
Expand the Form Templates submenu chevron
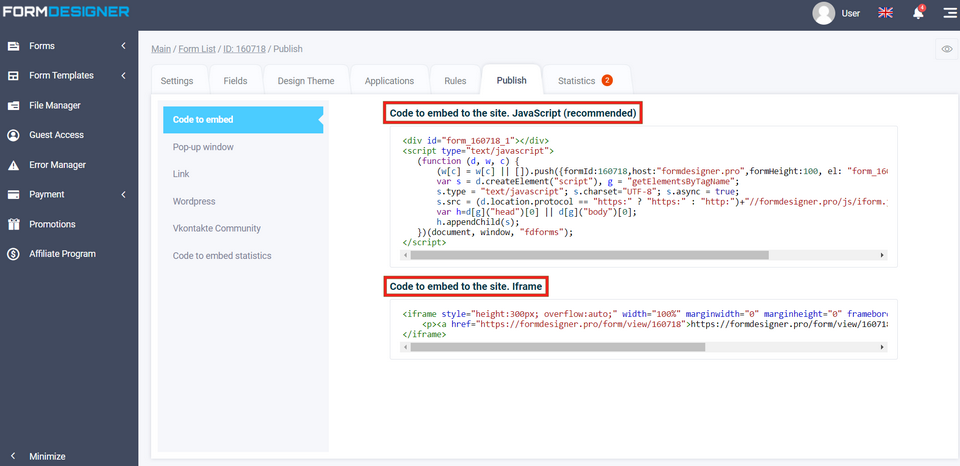pyautogui.click(x=123, y=76)
